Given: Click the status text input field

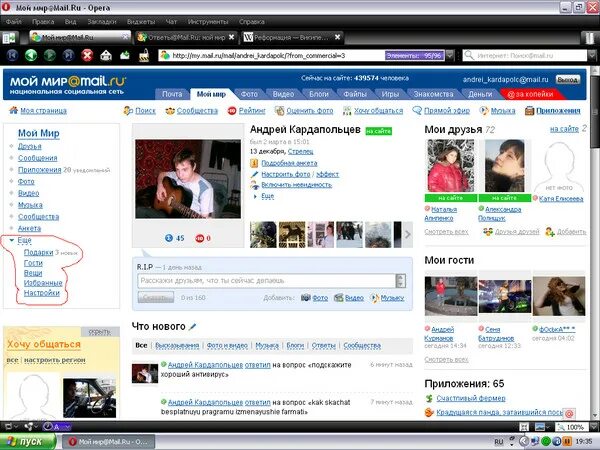Looking at the screenshot, I should pyautogui.click(x=266, y=280).
